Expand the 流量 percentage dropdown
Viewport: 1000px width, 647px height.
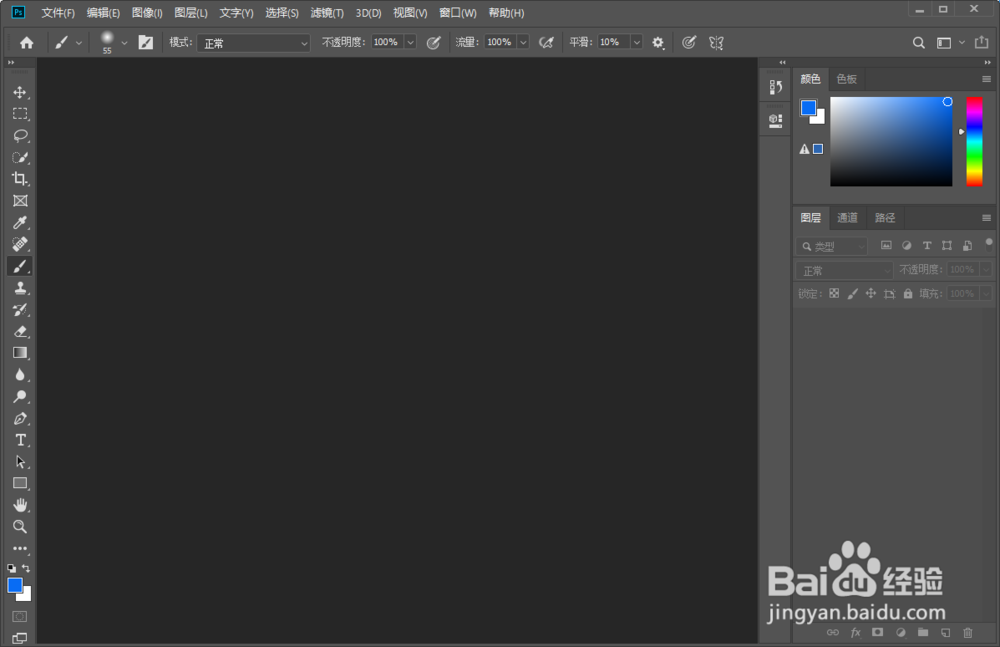tap(523, 43)
